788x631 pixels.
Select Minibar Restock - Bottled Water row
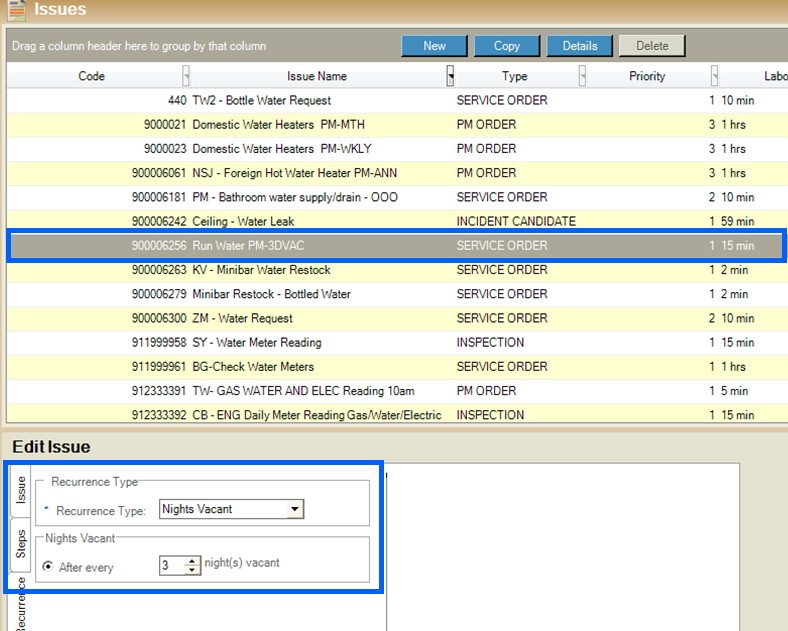[397, 294]
